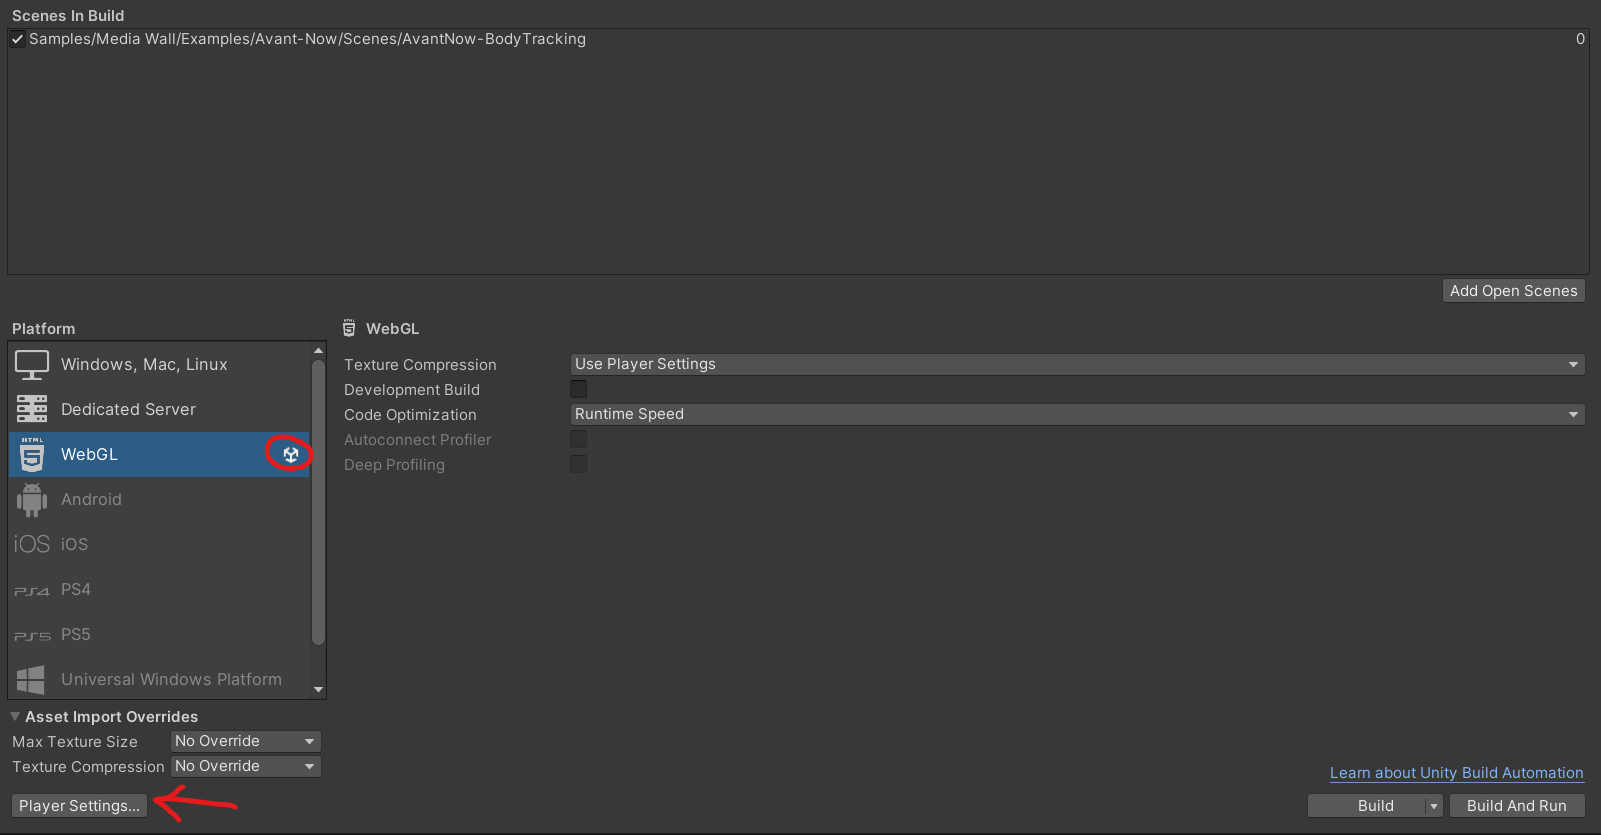Open Learn about Unity Build Automation link
Viewport: 1601px width, 835px height.
(1457, 773)
